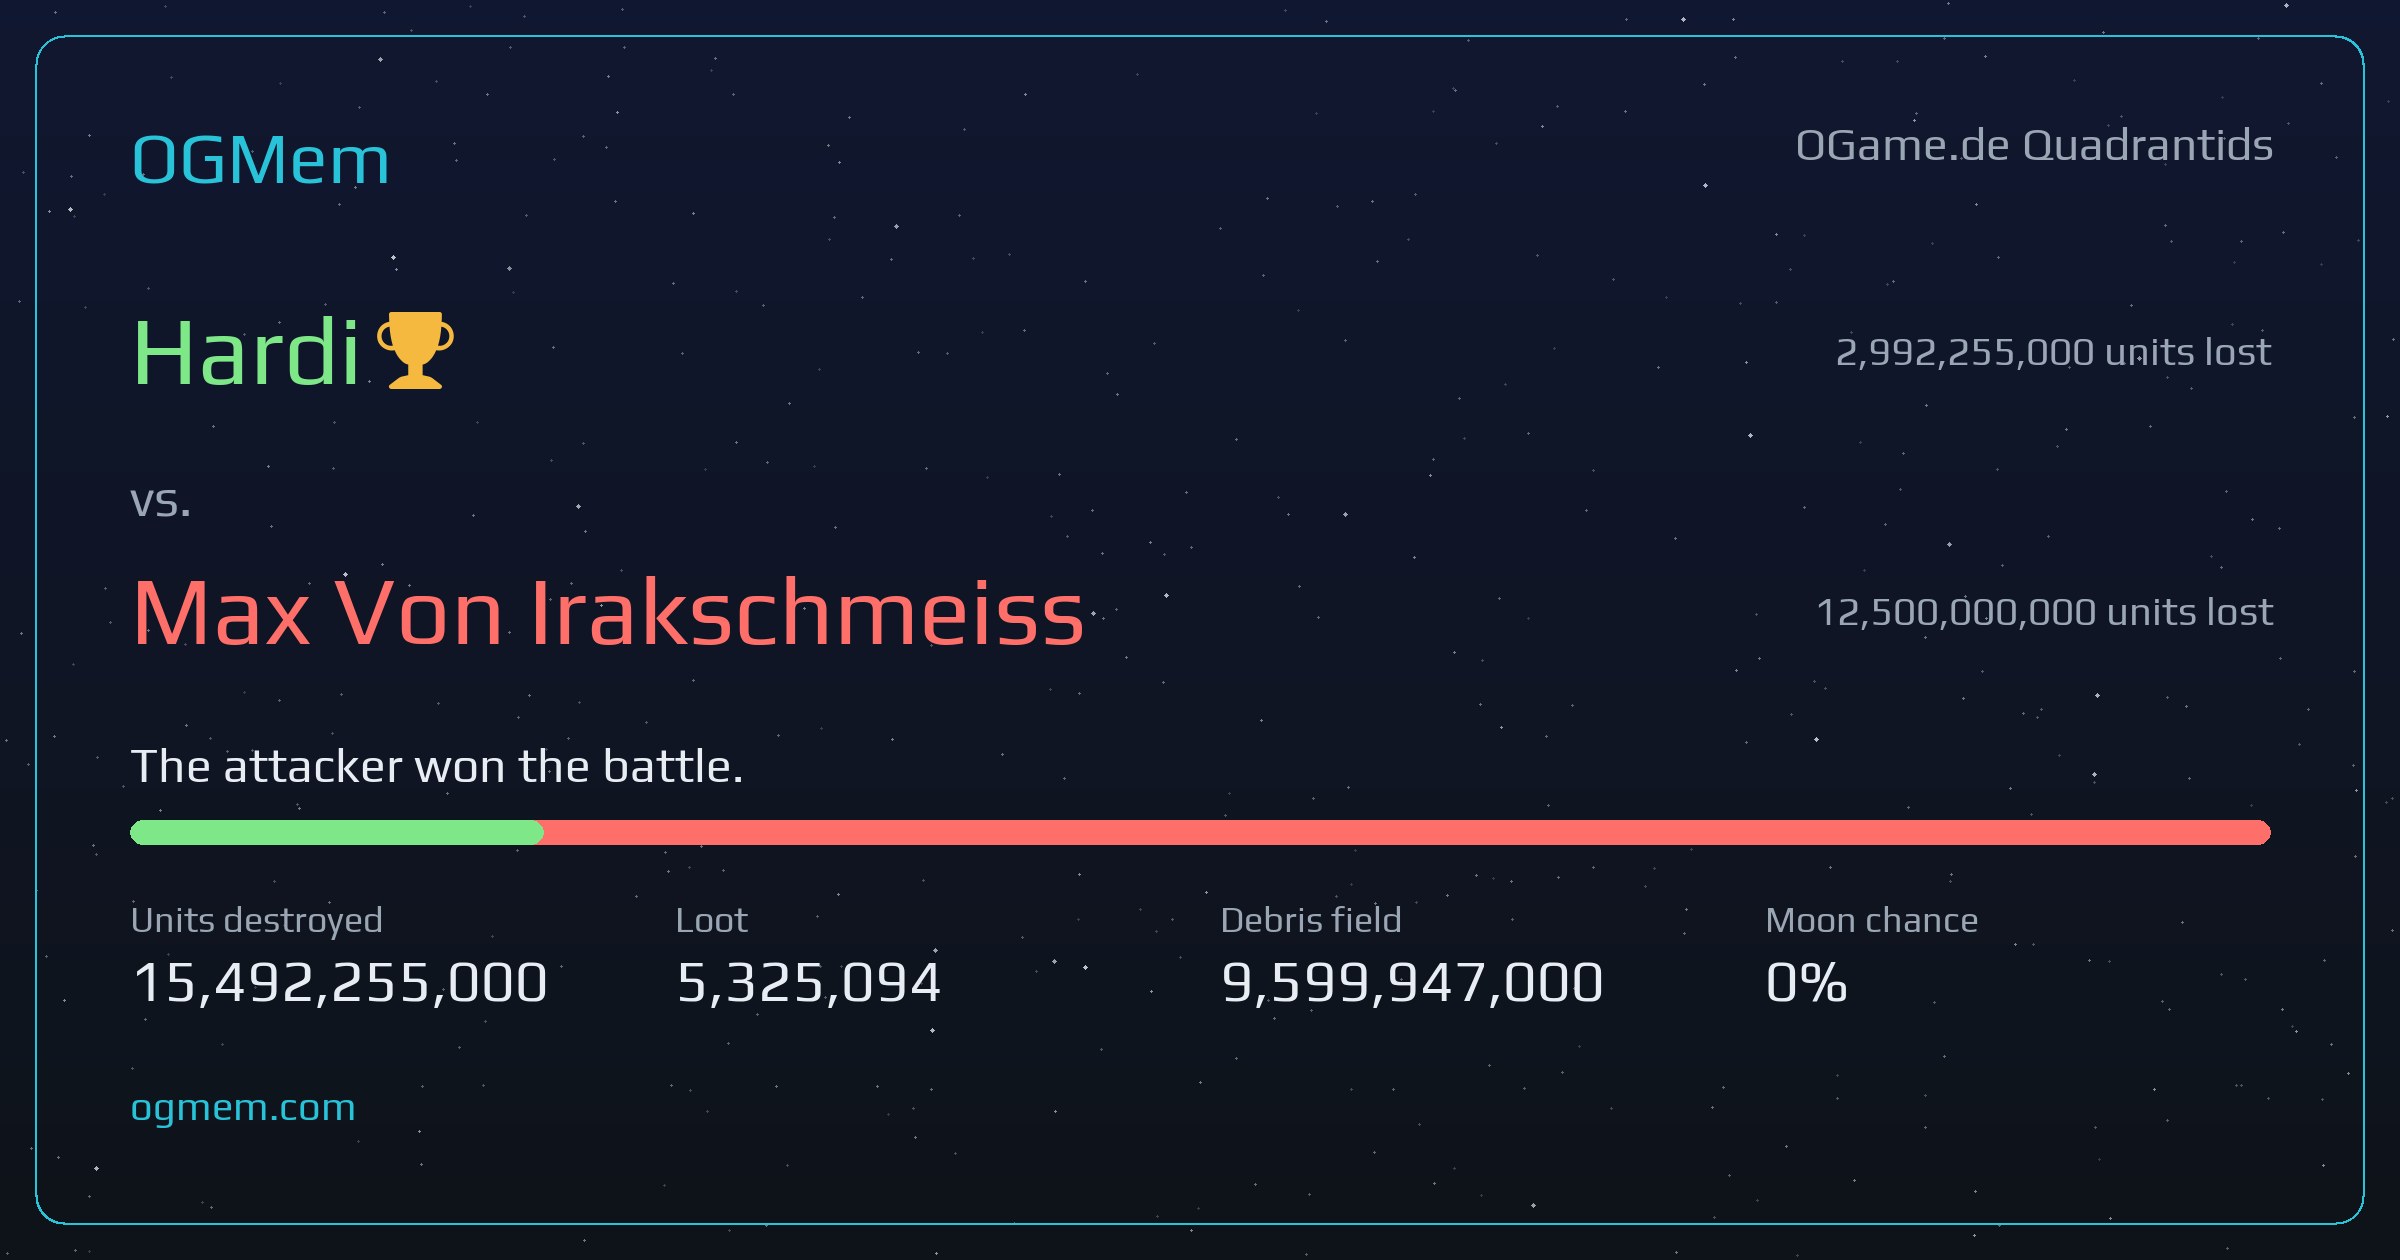The width and height of the screenshot is (2400, 1260).
Task: Click the 12,500,000,000 units lost text
Action: click(x=2044, y=612)
